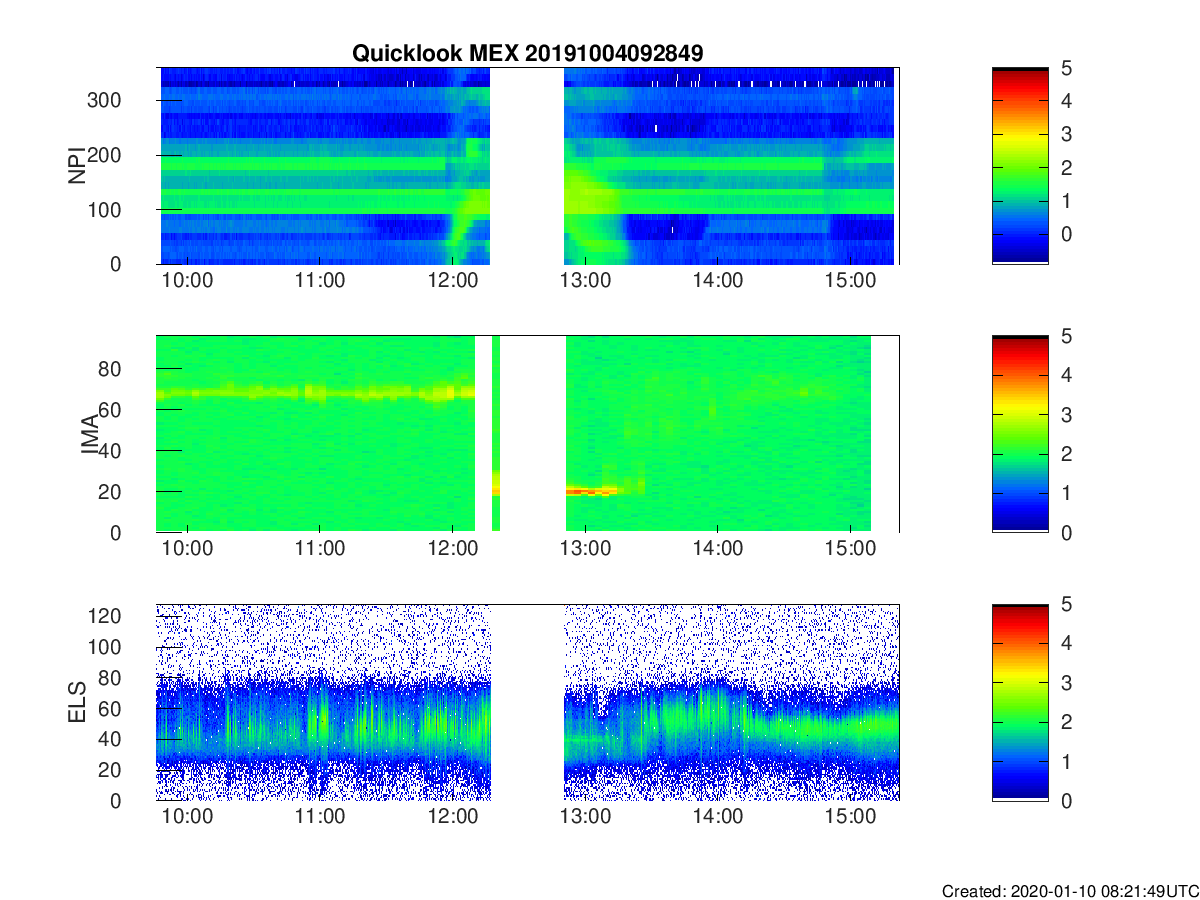Click the 10:00 tick label under ELS panel
The image size is (1200, 900).
pyautogui.click(x=187, y=818)
